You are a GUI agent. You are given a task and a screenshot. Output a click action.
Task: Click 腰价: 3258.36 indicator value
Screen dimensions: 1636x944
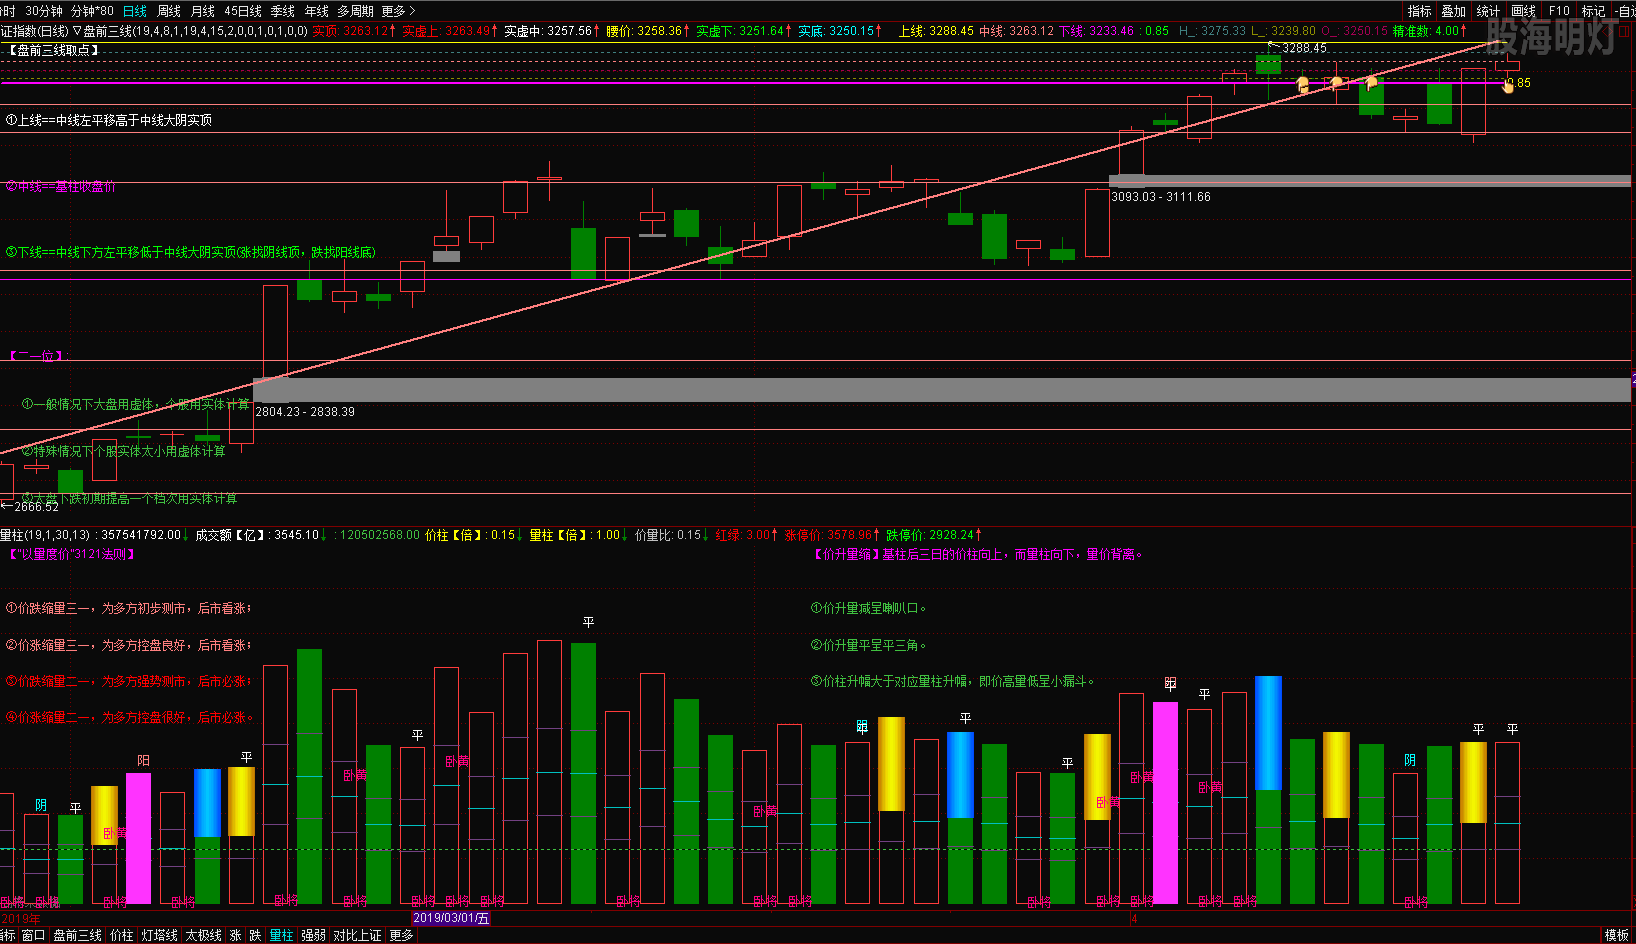647,31
